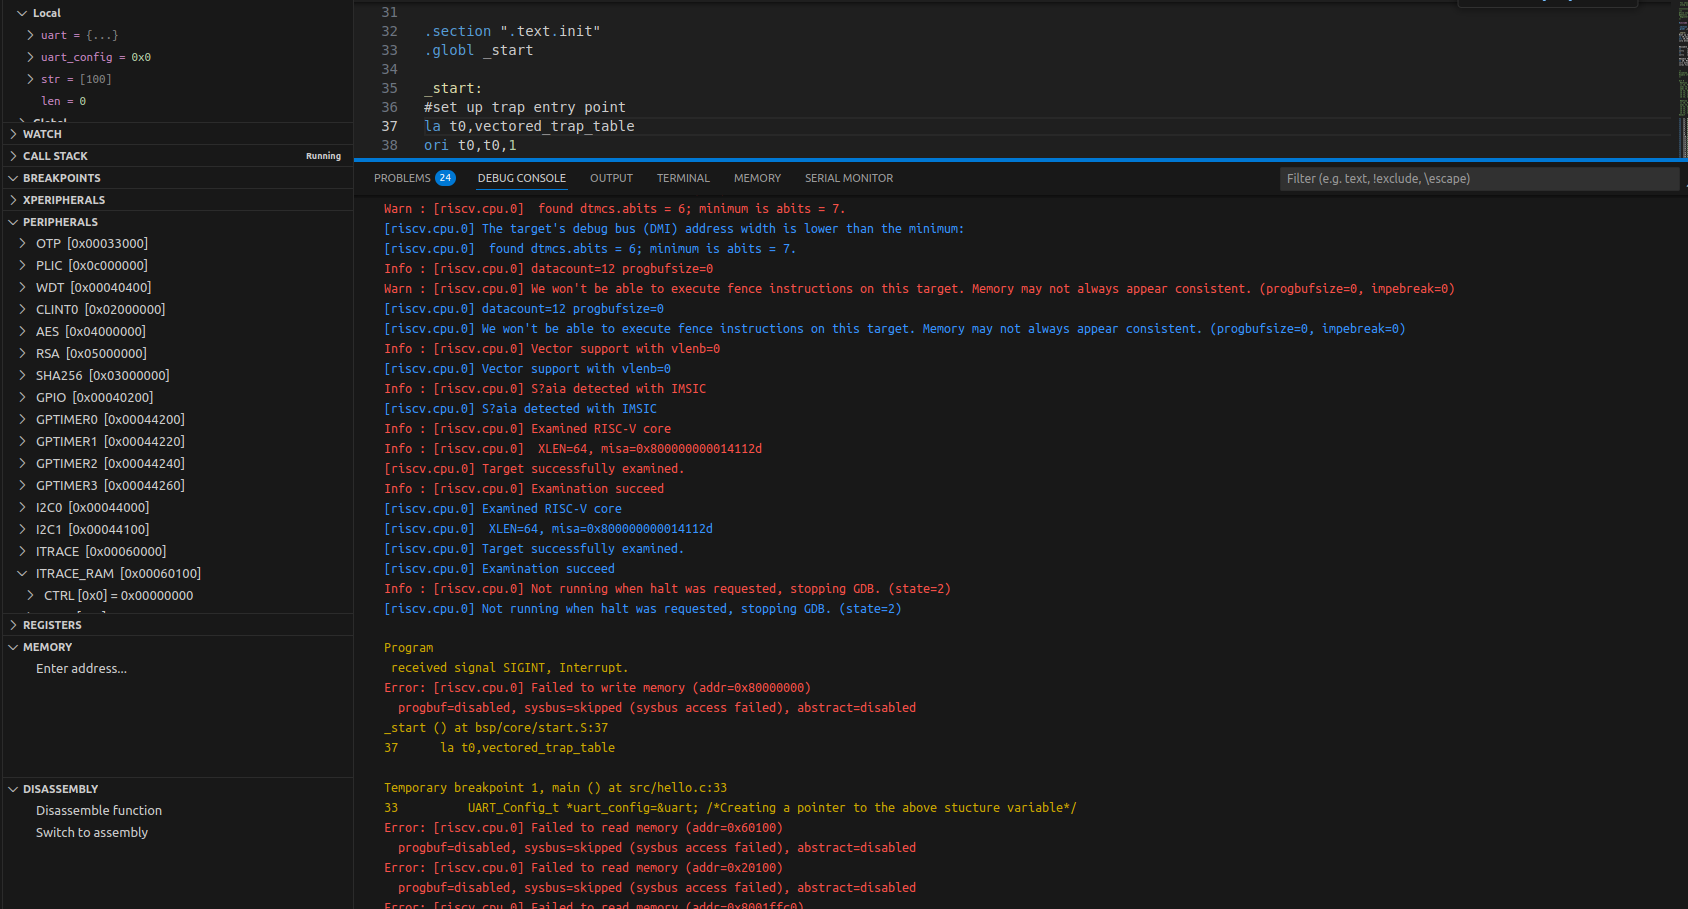
Task: Expand the uart variable chevron
Action: tap(30, 35)
